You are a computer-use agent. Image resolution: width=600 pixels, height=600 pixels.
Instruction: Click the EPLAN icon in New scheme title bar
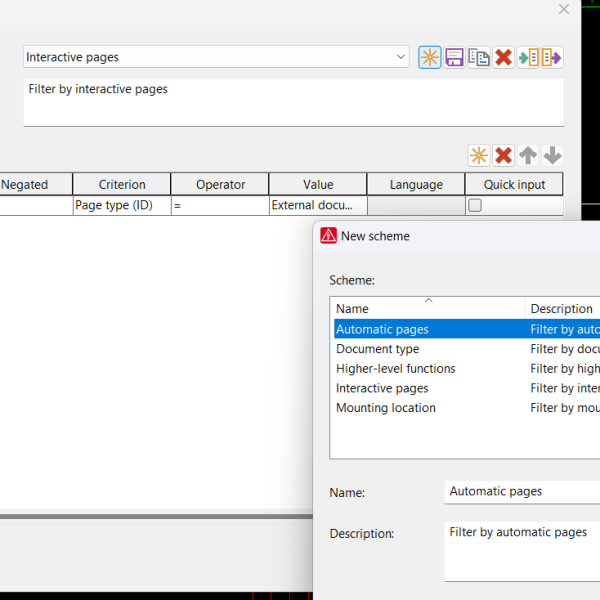pos(328,236)
